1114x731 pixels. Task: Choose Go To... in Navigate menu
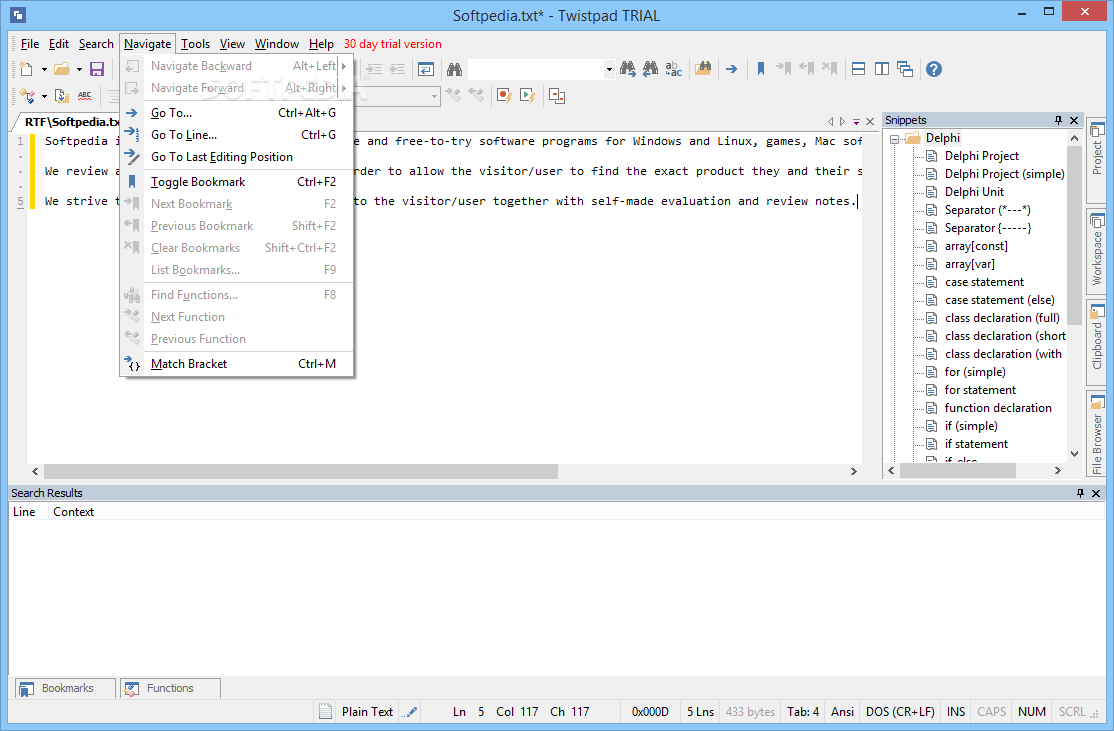point(237,113)
